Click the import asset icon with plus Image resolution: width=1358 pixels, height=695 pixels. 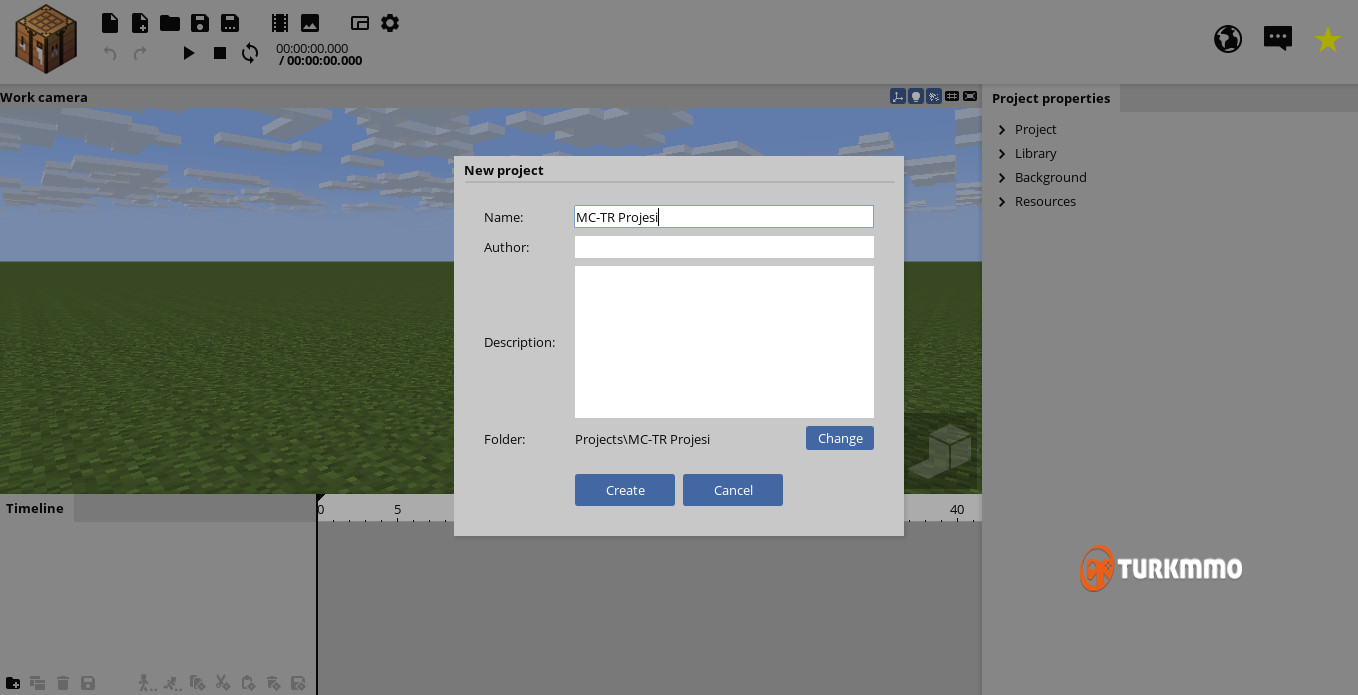(140, 22)
